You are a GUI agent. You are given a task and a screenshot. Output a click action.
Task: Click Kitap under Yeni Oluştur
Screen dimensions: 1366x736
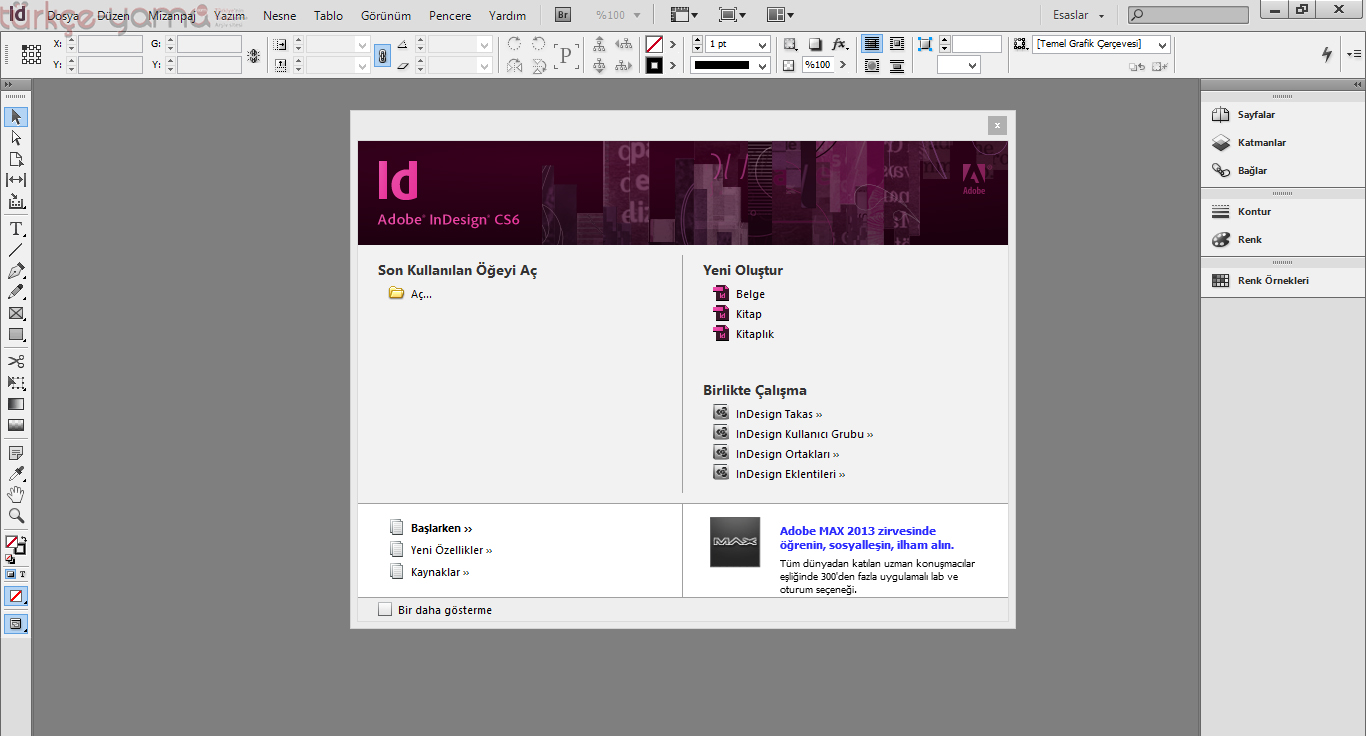click(x=749, y=314)
